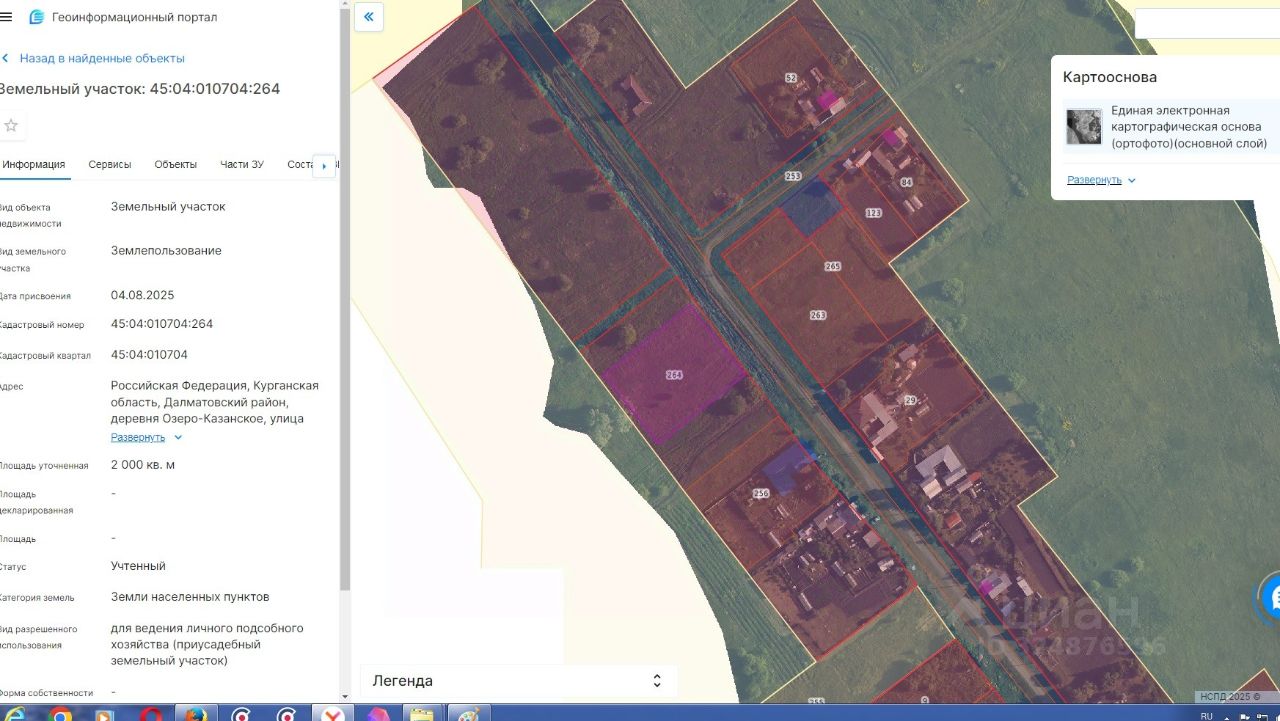Open the blue chat widget at the right edge
Viewport: 1280px width, 721px height.
1271,598
